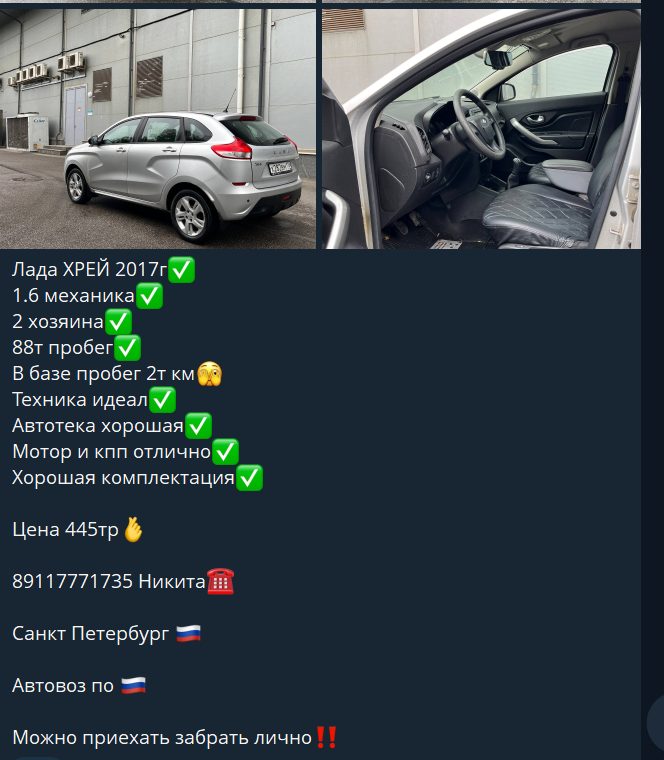Image resolution: width=664 pixels, height=760 pixels.
Task: Click the Russian flag after Автовоз по
Action: [133, 685]
